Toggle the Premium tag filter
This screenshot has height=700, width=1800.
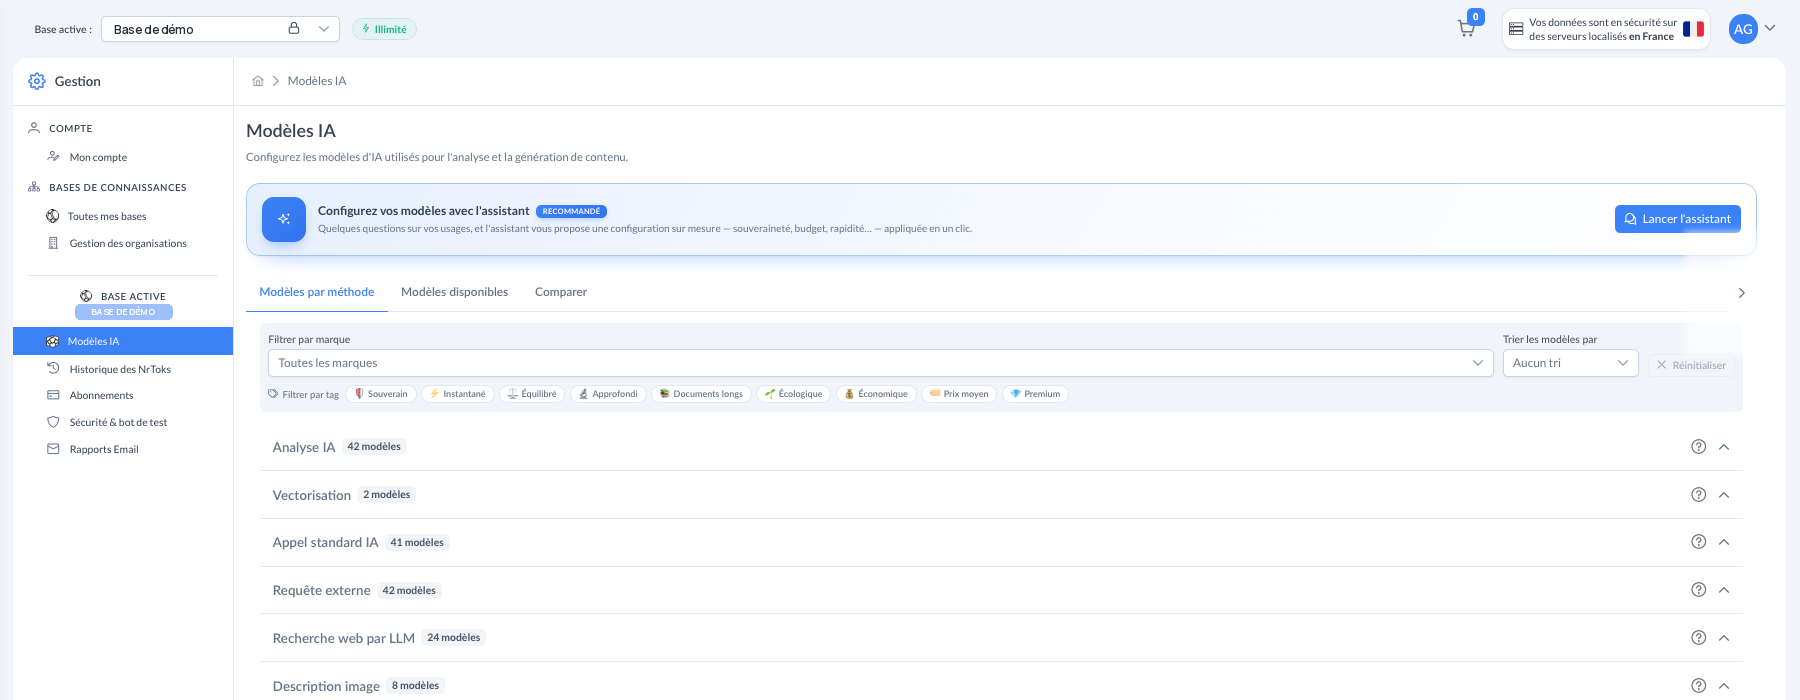(x=1035, y=394)
